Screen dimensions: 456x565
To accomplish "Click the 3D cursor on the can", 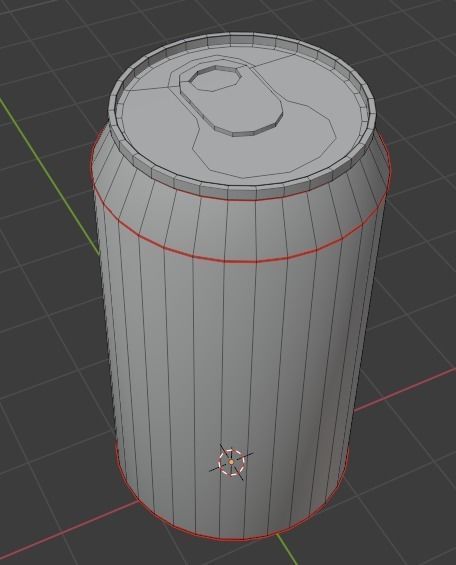I will pyautogui.click(x=231, y=462).
